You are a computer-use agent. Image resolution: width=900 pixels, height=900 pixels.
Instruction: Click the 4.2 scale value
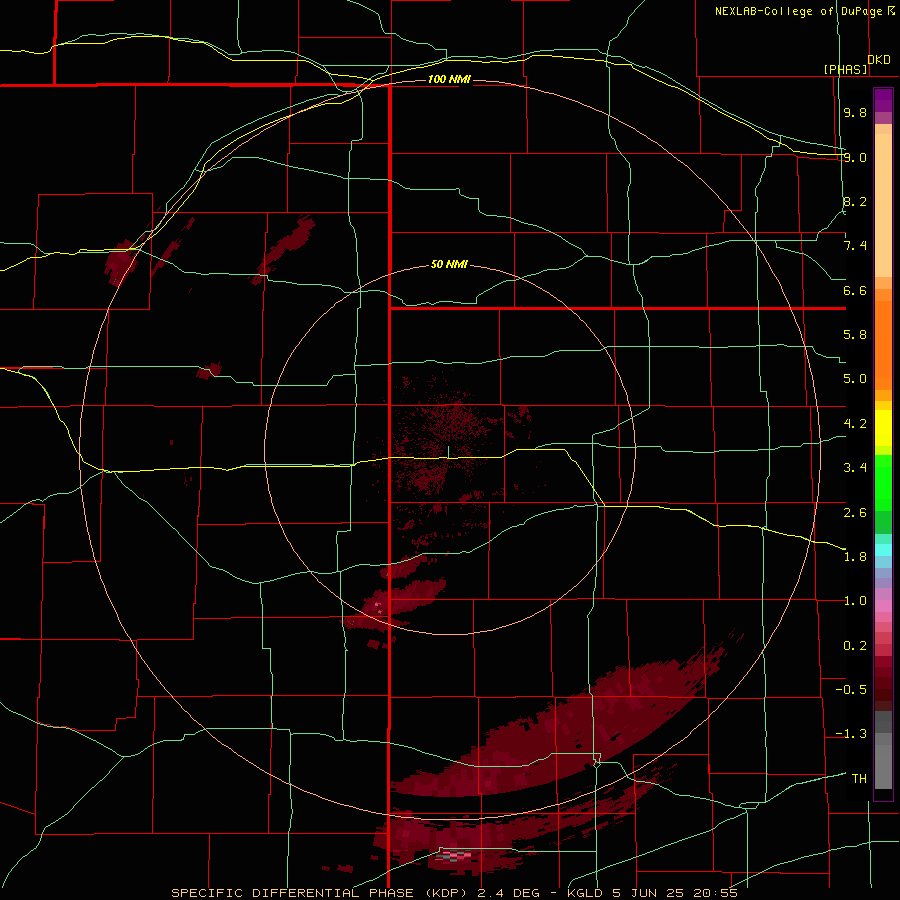855,424
